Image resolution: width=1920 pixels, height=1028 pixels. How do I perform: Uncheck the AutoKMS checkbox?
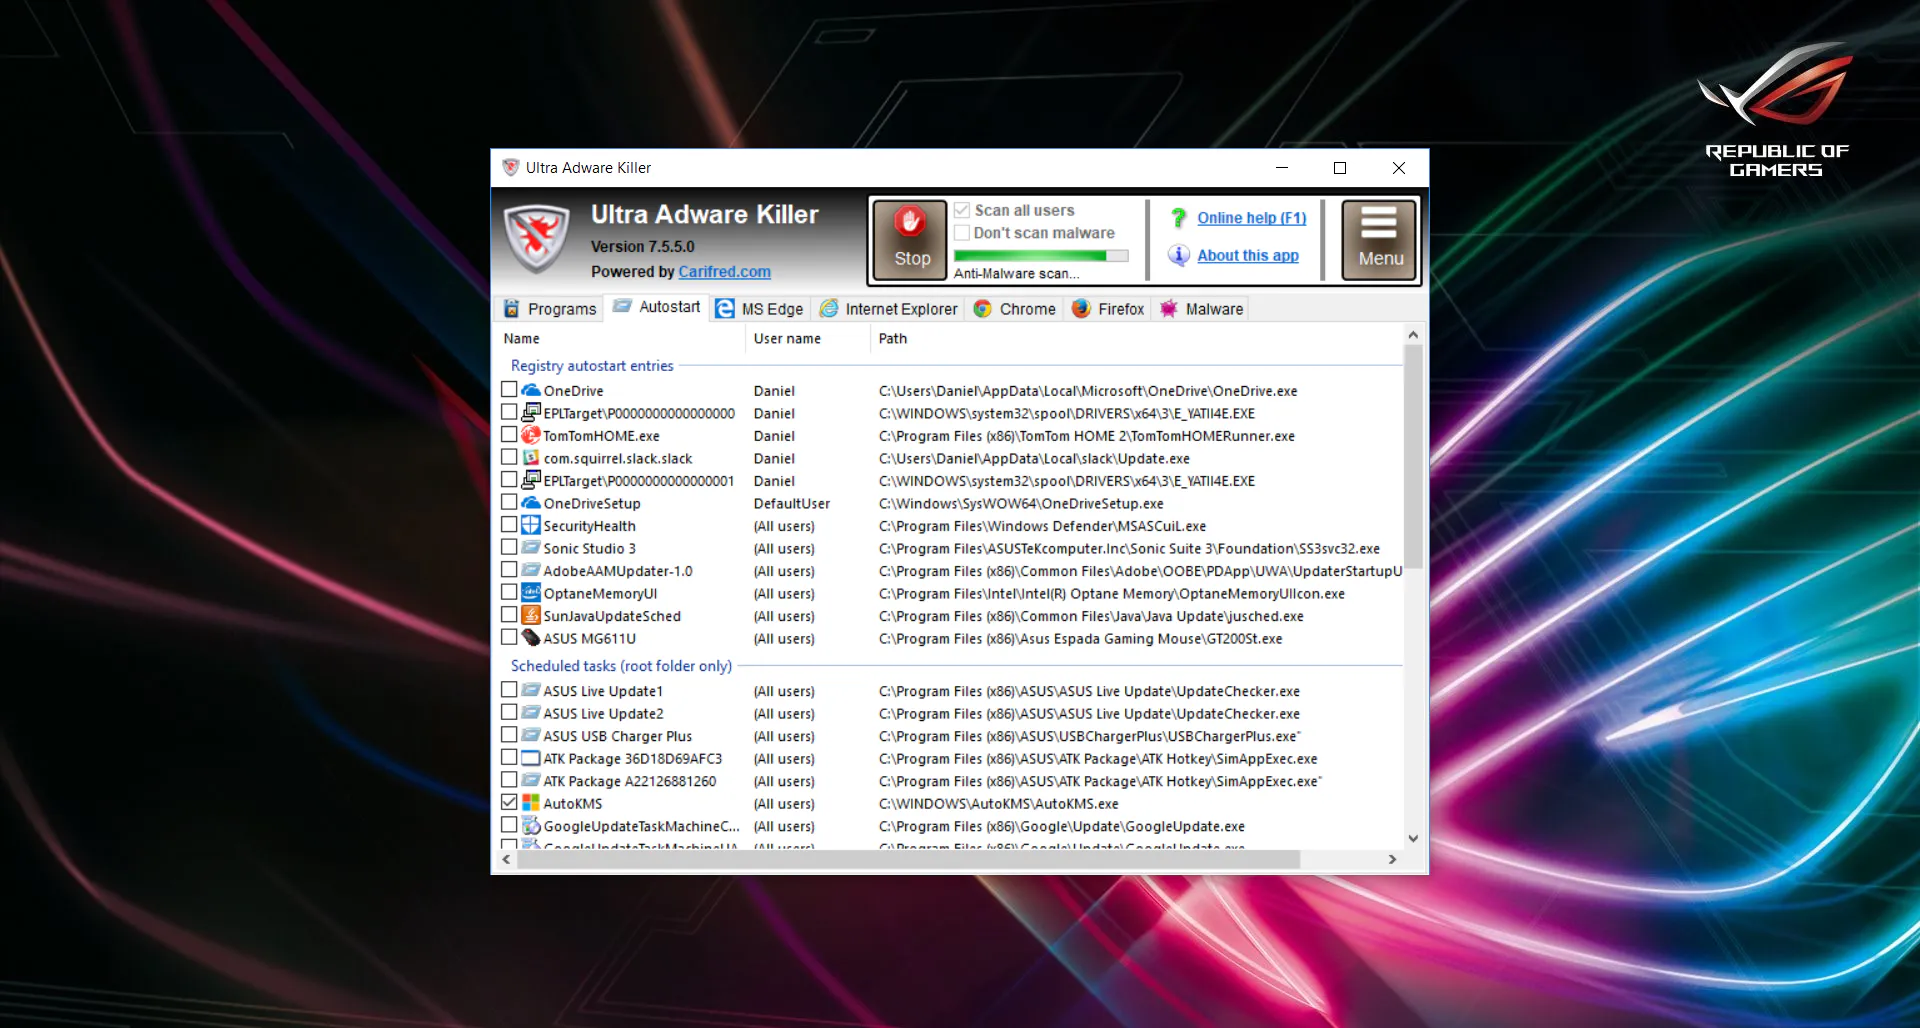coord(509,802)
